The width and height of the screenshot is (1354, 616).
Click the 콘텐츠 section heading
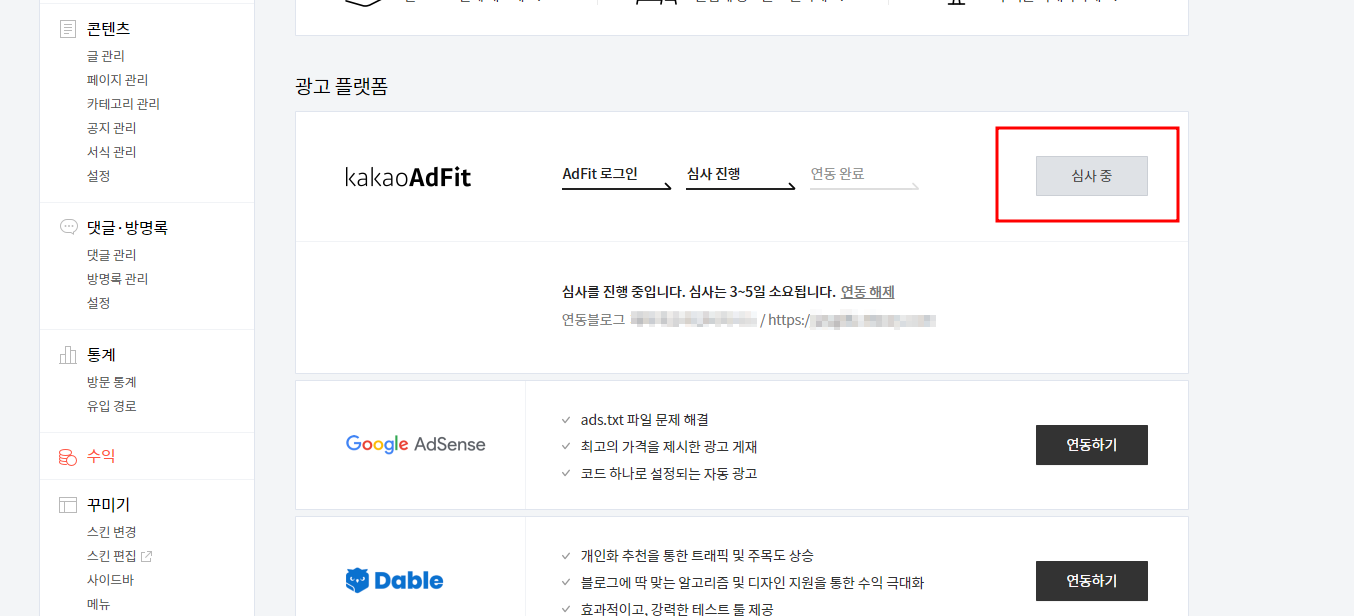[109, 29]
